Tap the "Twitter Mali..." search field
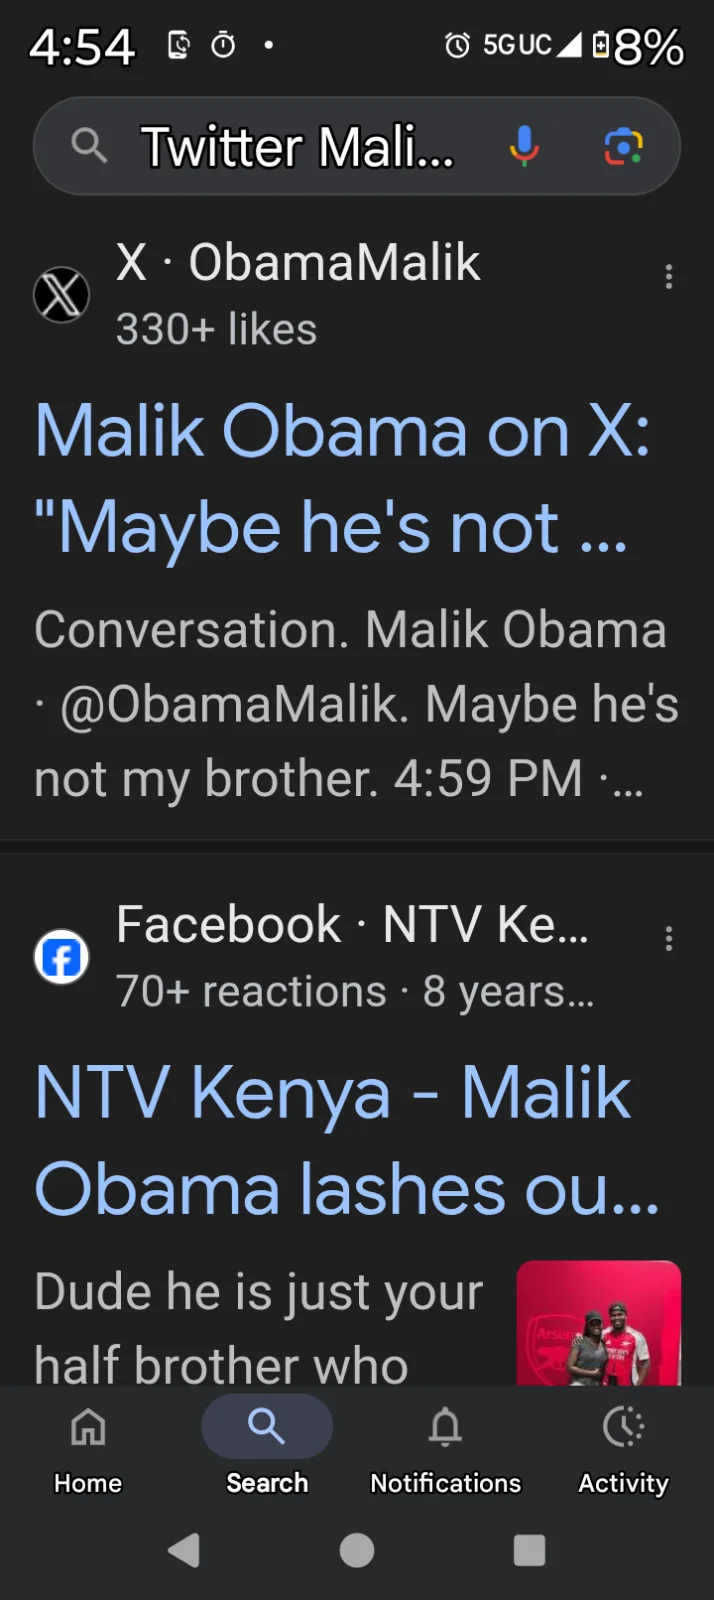This screenshot has height=1600, width=714. coord(297,146)
